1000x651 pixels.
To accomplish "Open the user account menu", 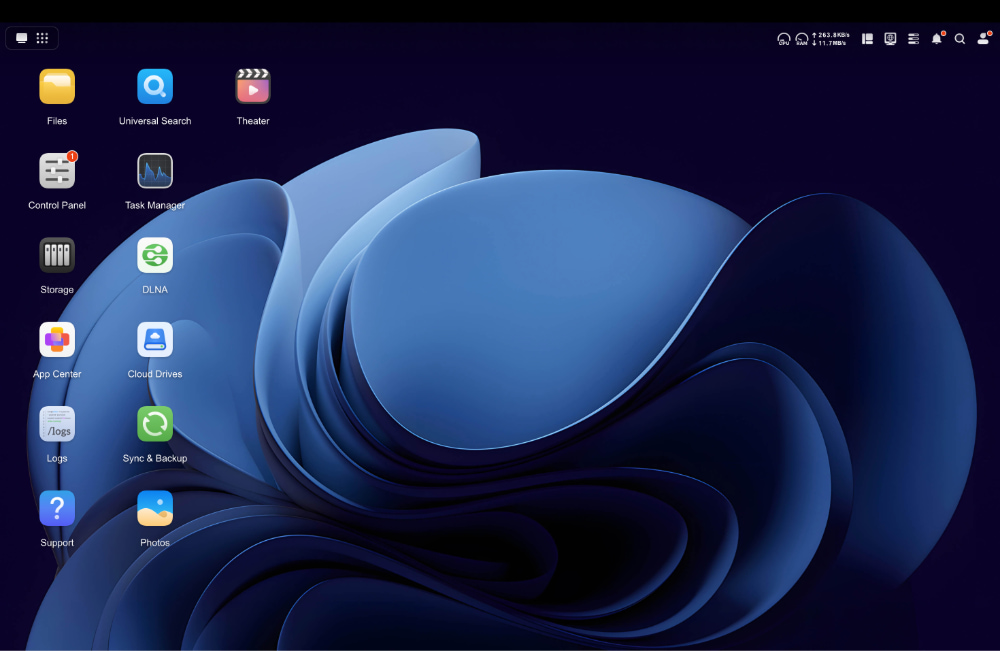I will 983,39.
